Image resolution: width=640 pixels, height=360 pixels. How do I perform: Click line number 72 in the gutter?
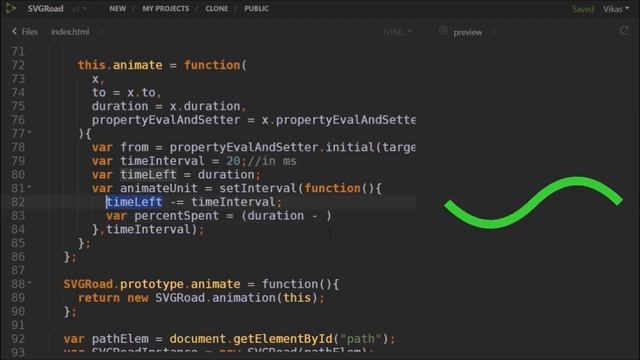pyautogui.click(x=18, y=65)
